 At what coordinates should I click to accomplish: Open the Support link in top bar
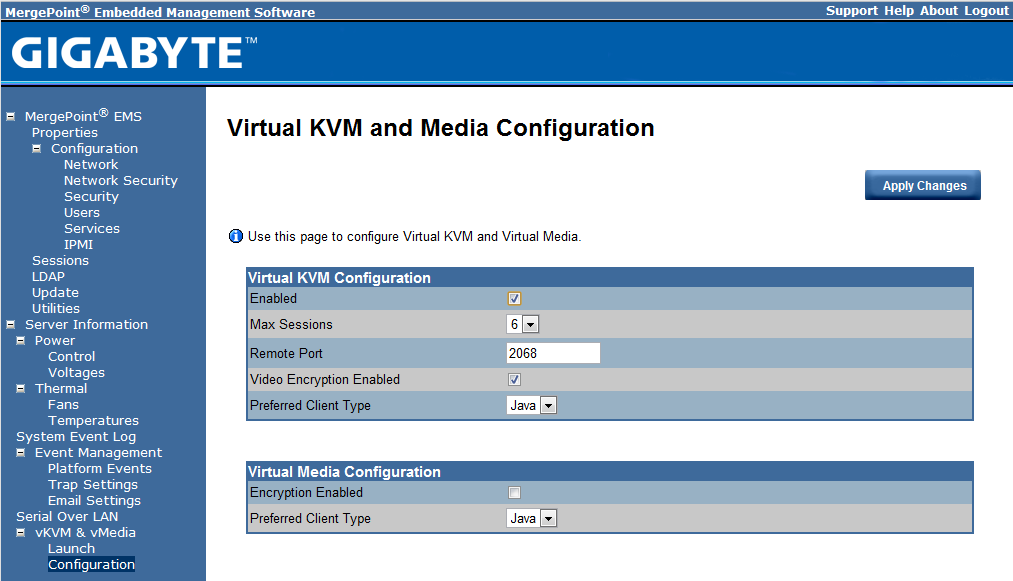tap(851, 11)
